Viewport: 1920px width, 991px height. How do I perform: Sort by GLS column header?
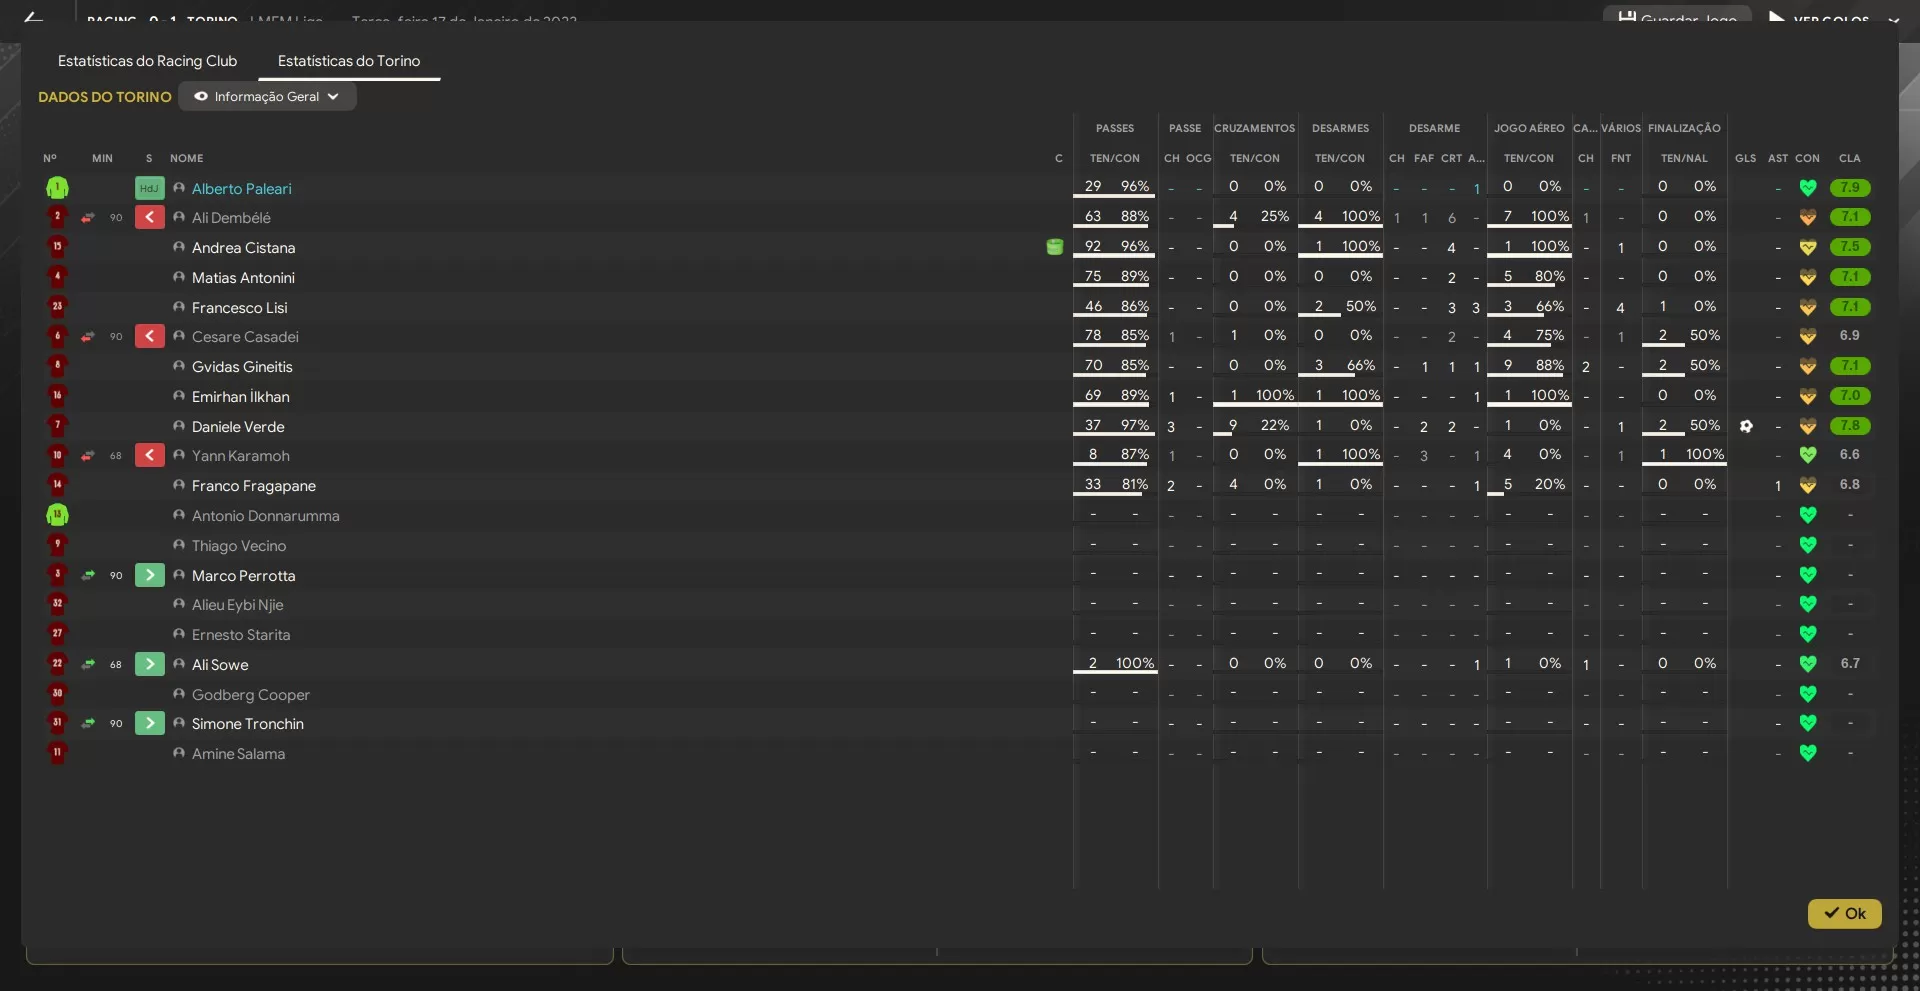pos(1746,158)
